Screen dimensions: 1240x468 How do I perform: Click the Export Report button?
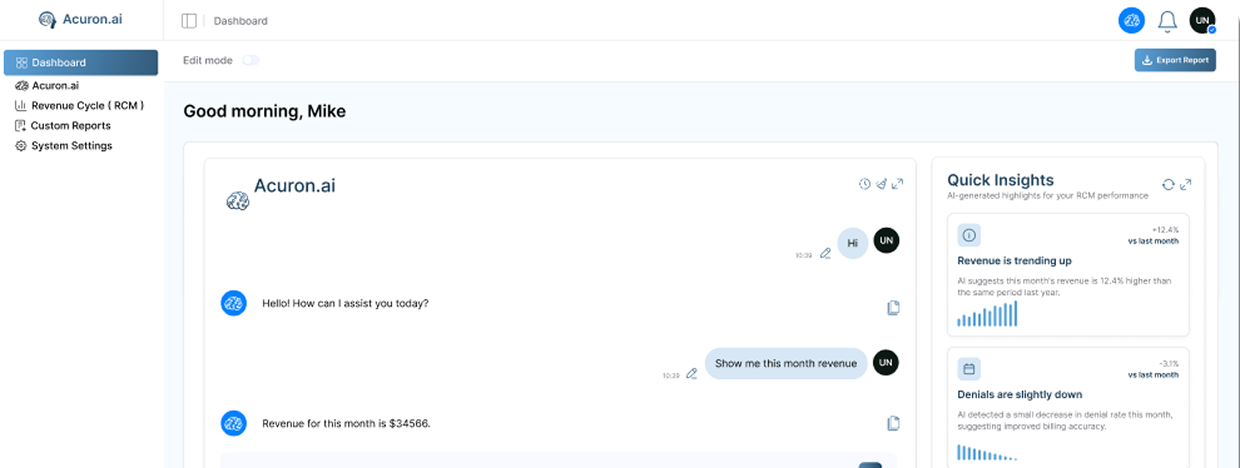click(1175, 60)
